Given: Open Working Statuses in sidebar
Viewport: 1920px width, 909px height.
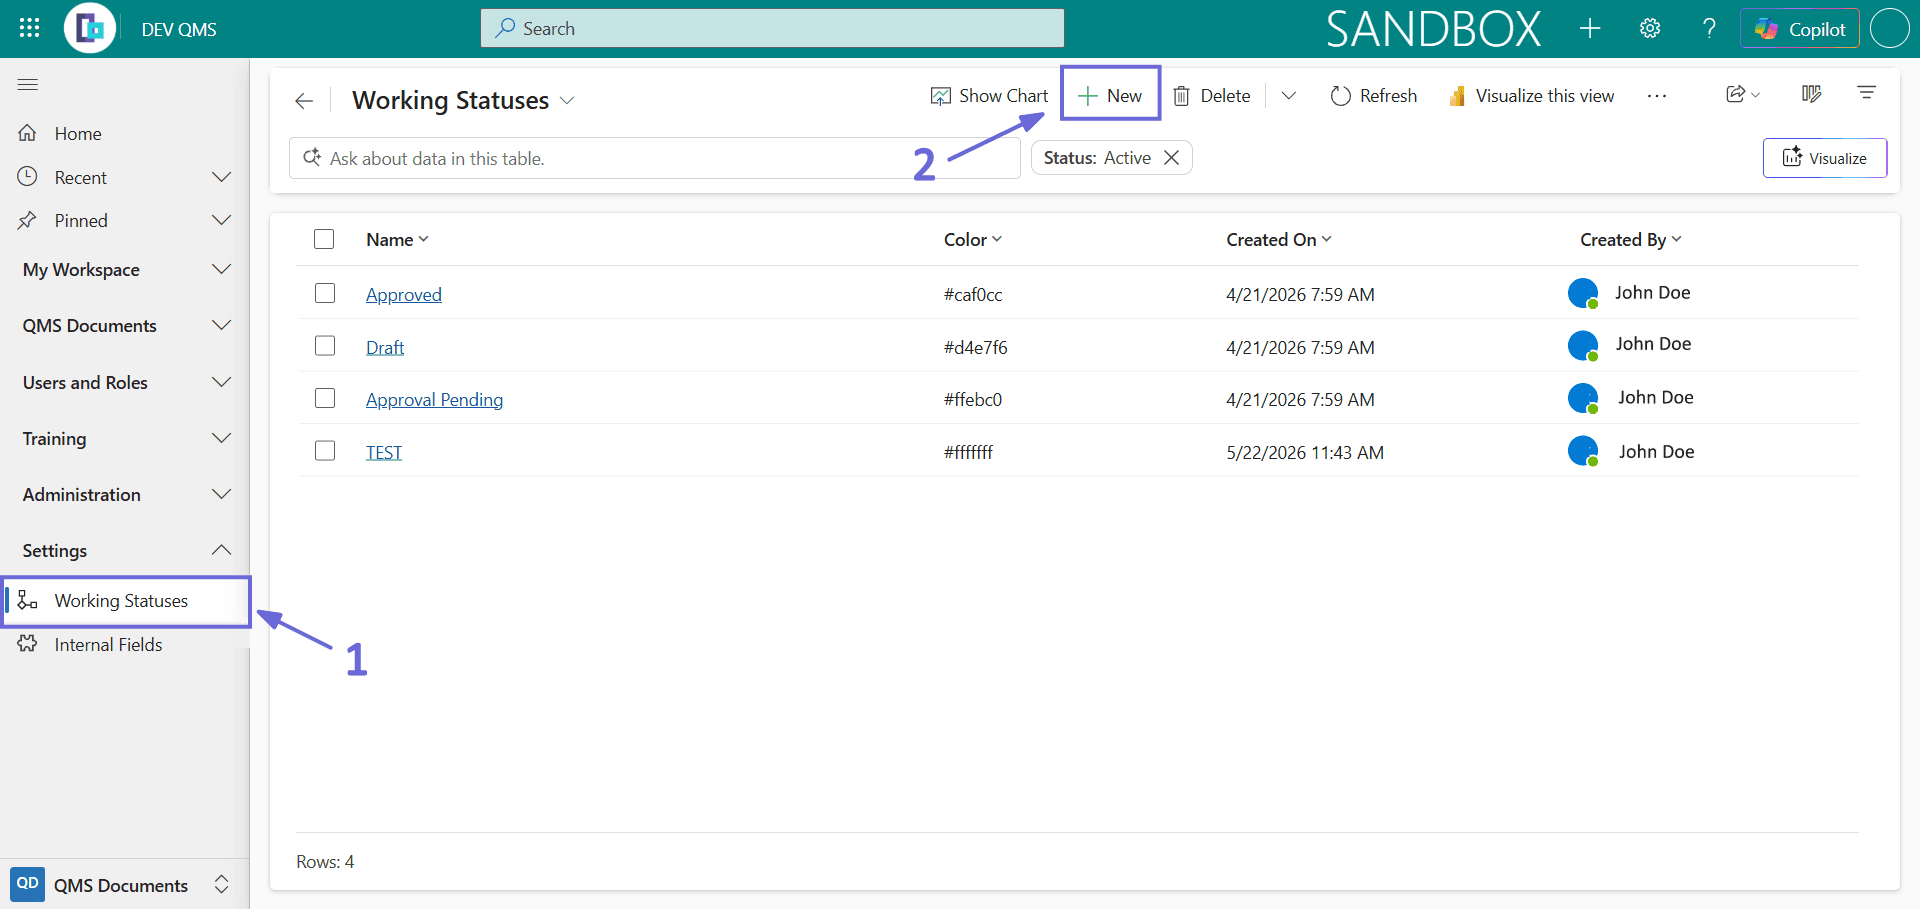Looking at the screenshot, I should click(x=125, y=601).
